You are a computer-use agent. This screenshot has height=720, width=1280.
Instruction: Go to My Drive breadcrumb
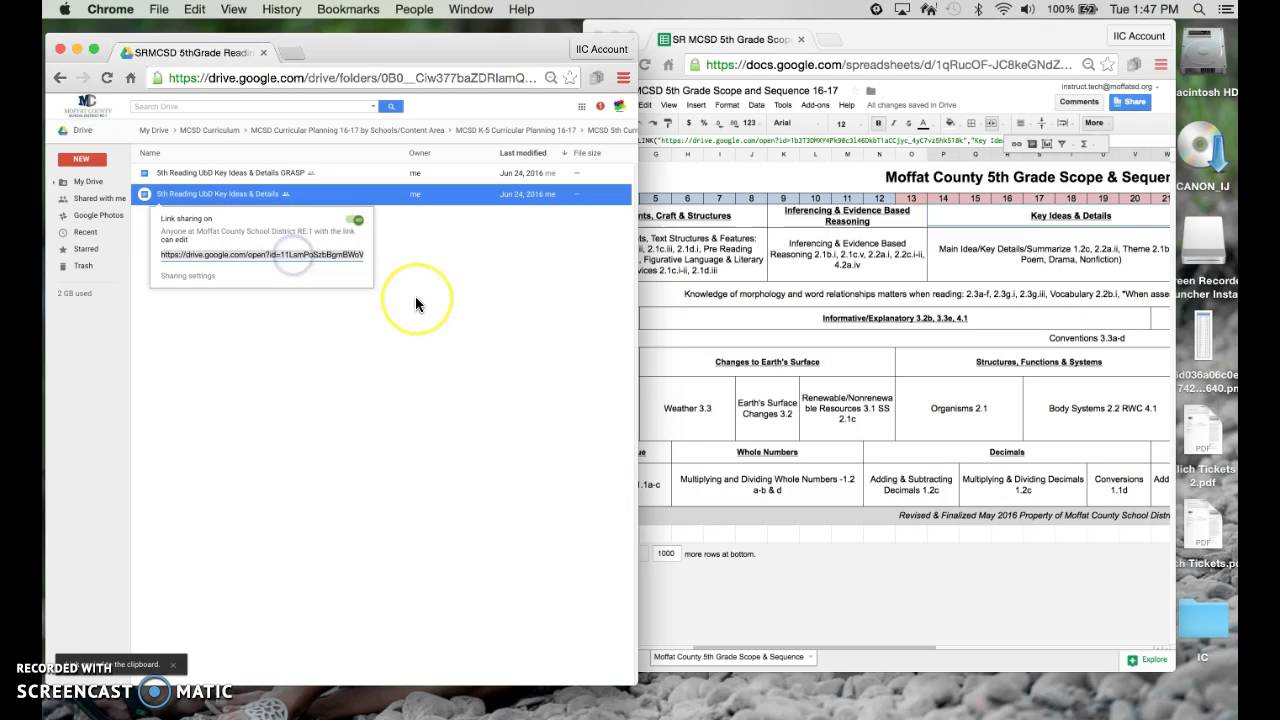pyautogui.click(x=154, y=130)
